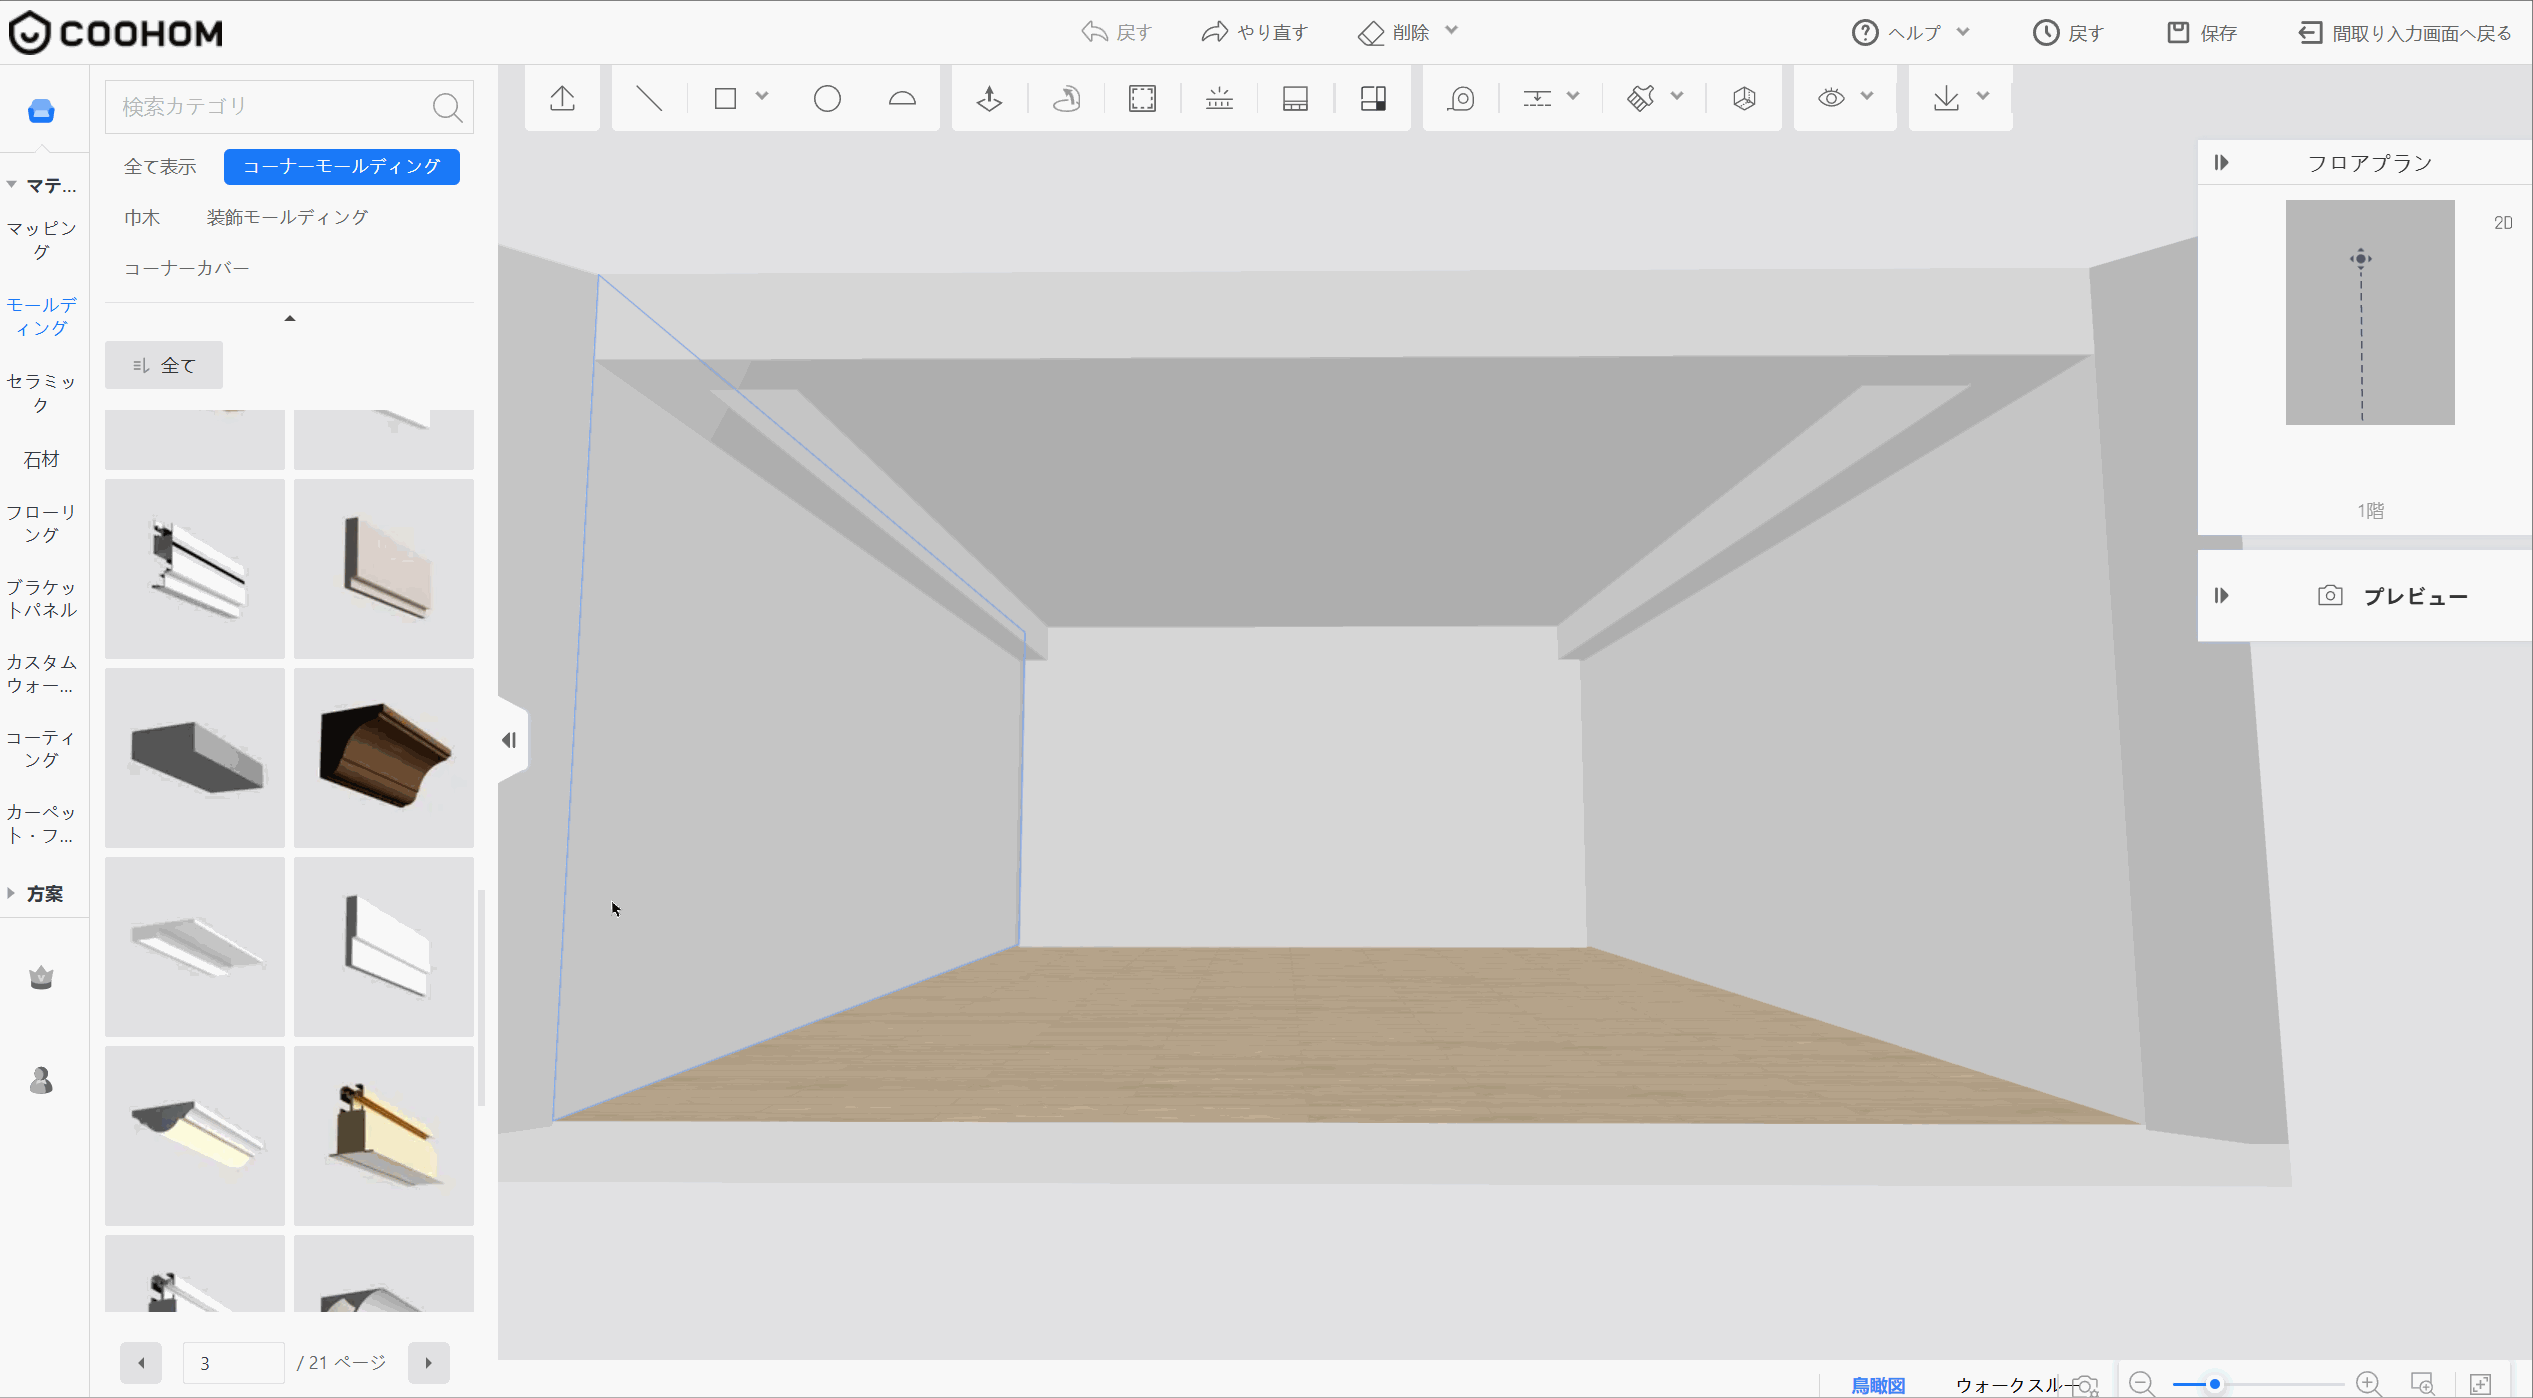Image resolution: width=2533 pixels, height=1398 pixels.
Task: Click the 削除 eraser button
Action: [1394, 33]
